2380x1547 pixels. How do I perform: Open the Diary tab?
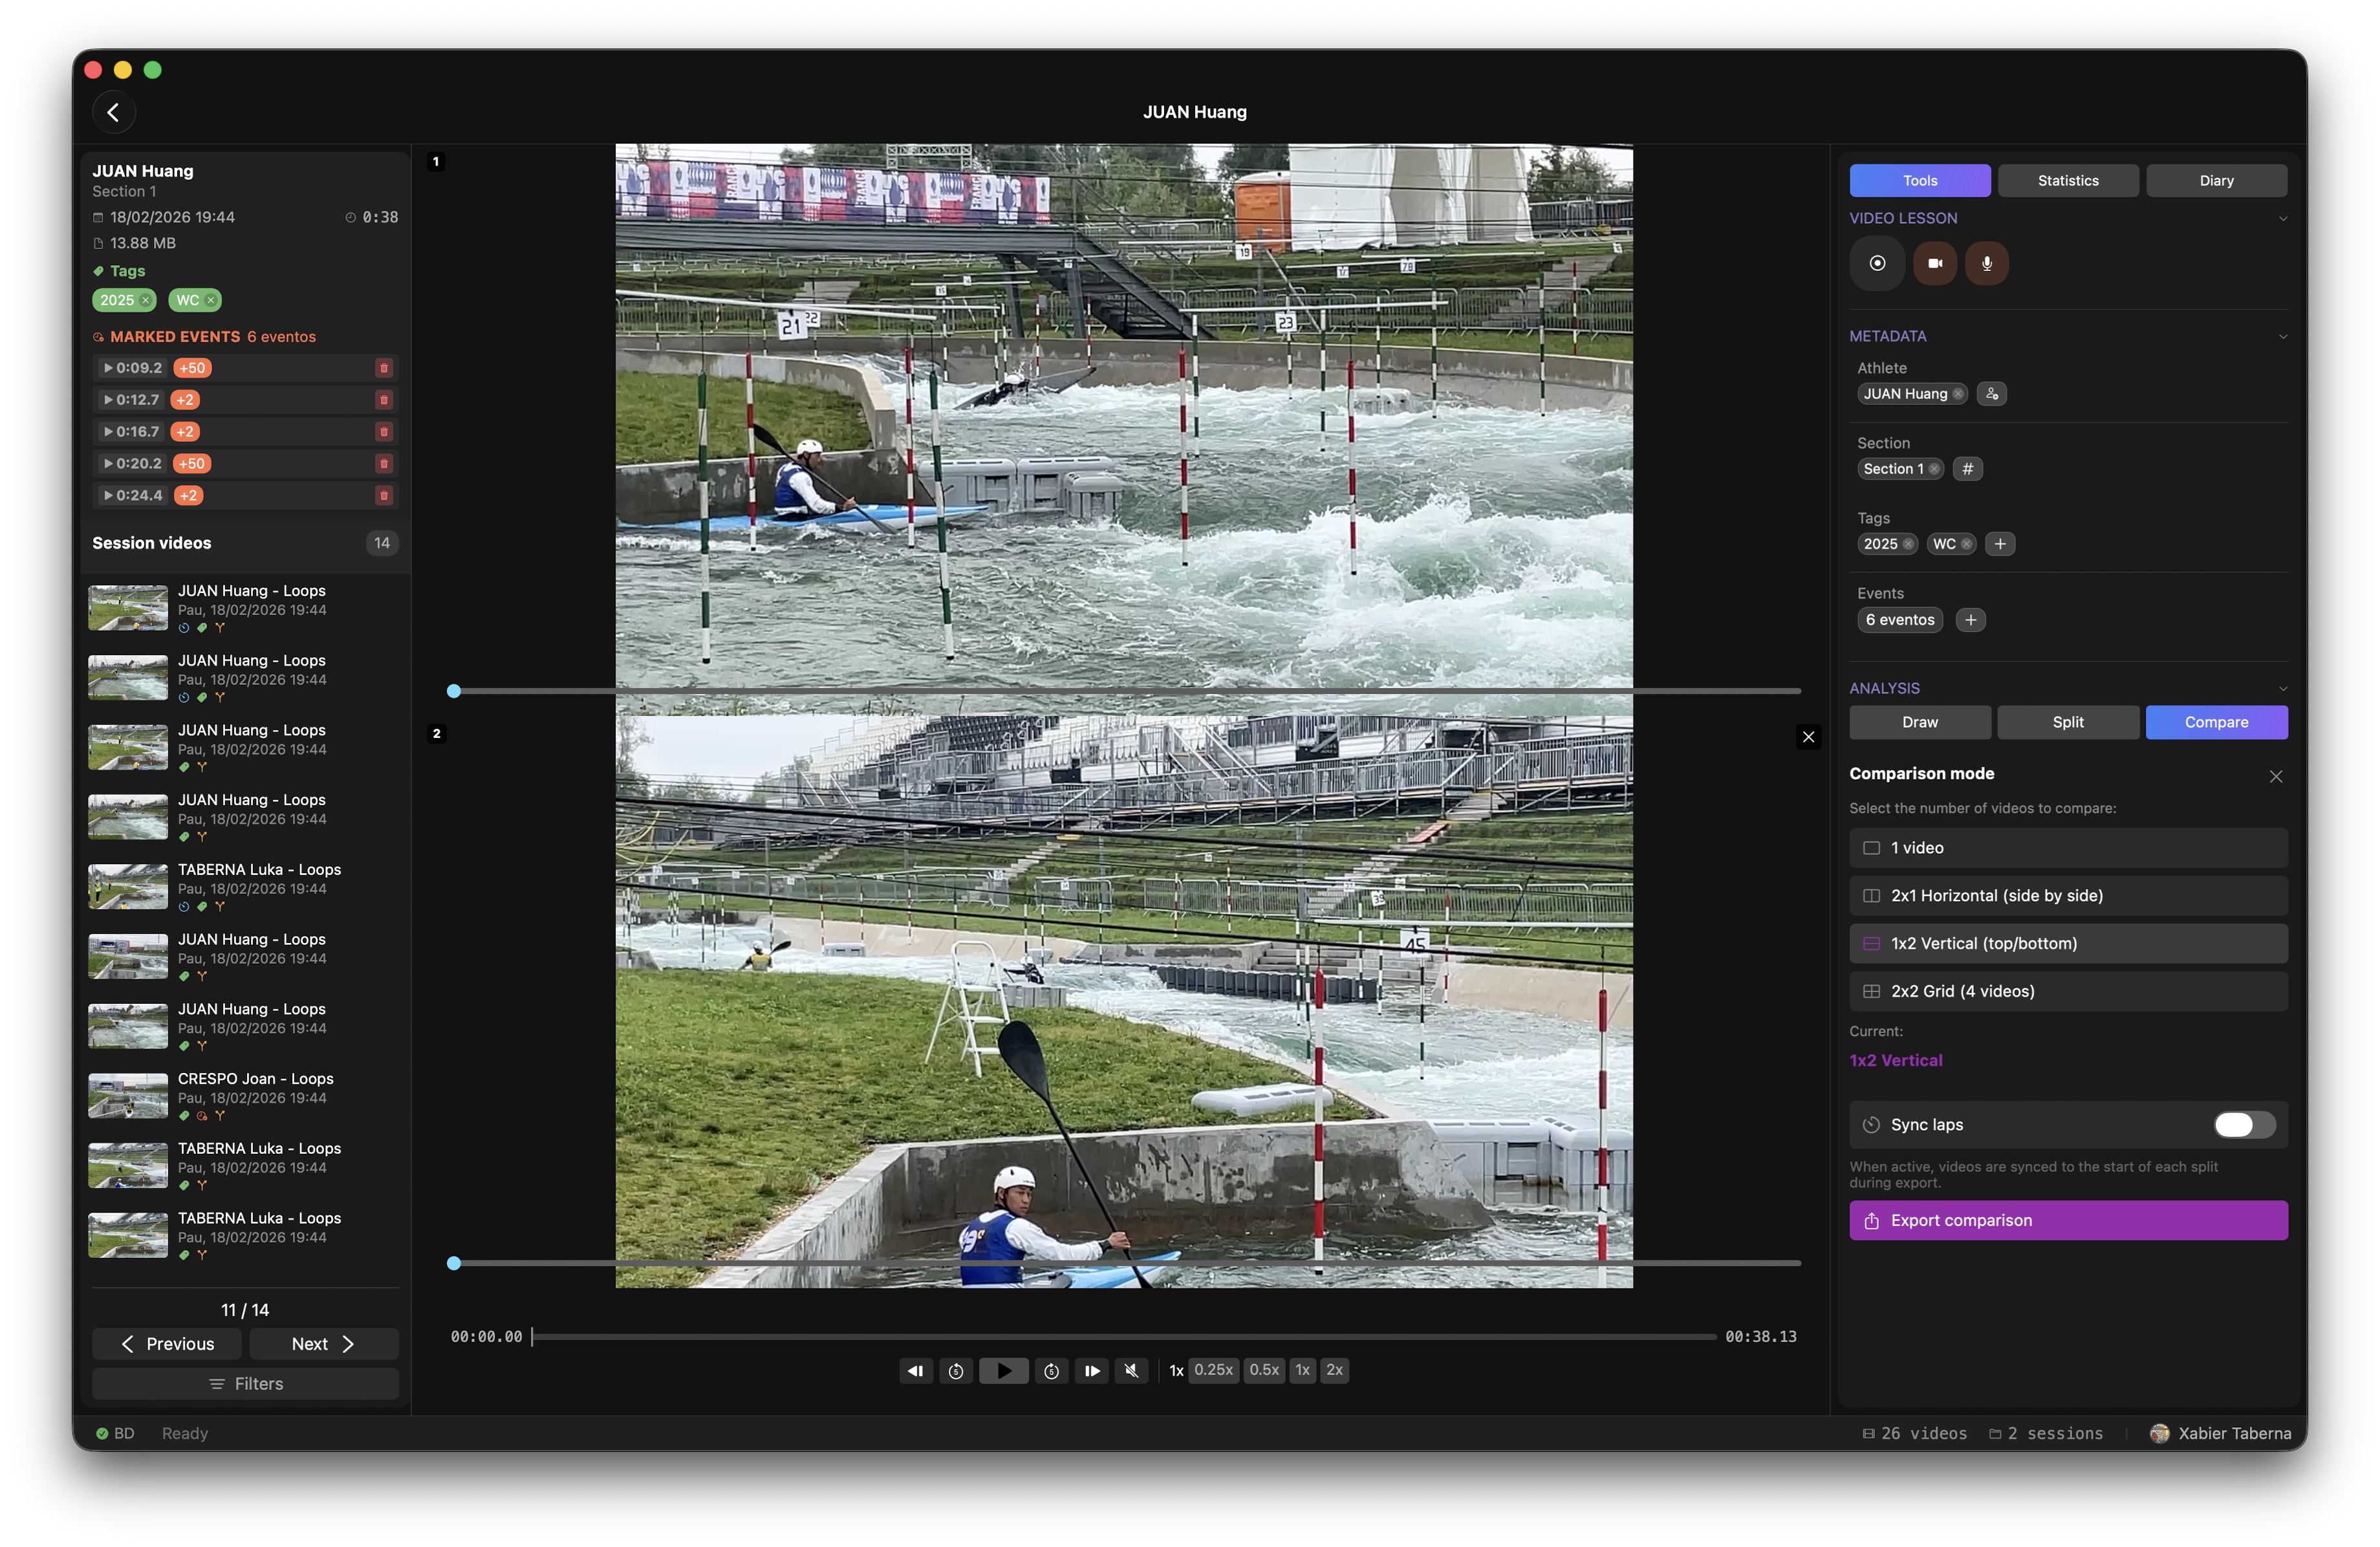pos(2217,180)
